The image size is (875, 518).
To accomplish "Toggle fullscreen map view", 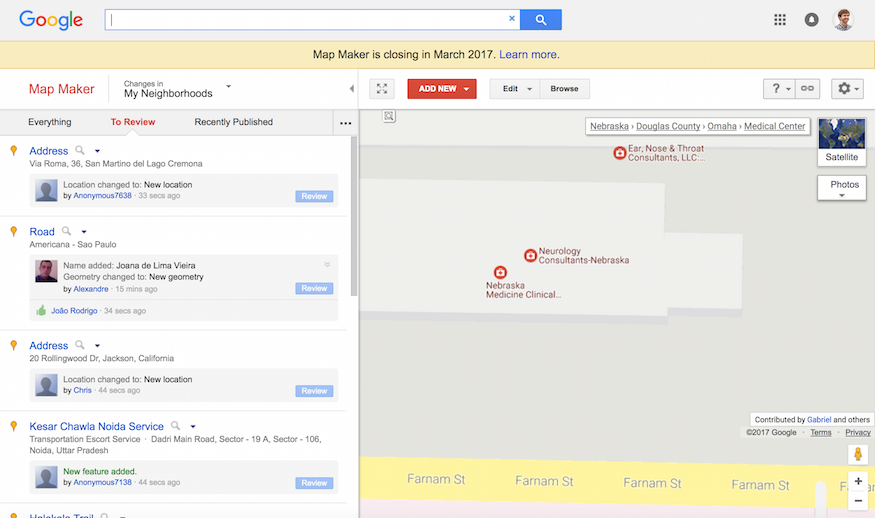I will click(x=382, y=89).
